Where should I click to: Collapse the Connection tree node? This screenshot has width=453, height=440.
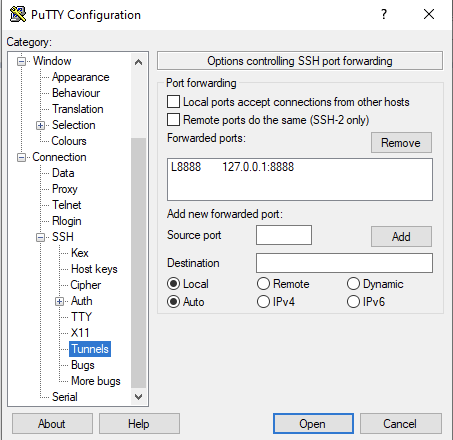pyautogui.click(x=21, y=157)
